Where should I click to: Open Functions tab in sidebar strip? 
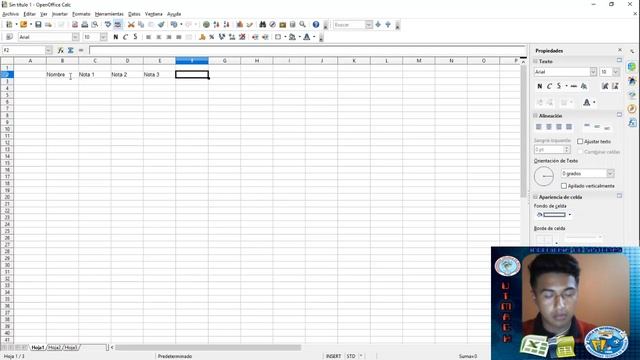point(632,122)
